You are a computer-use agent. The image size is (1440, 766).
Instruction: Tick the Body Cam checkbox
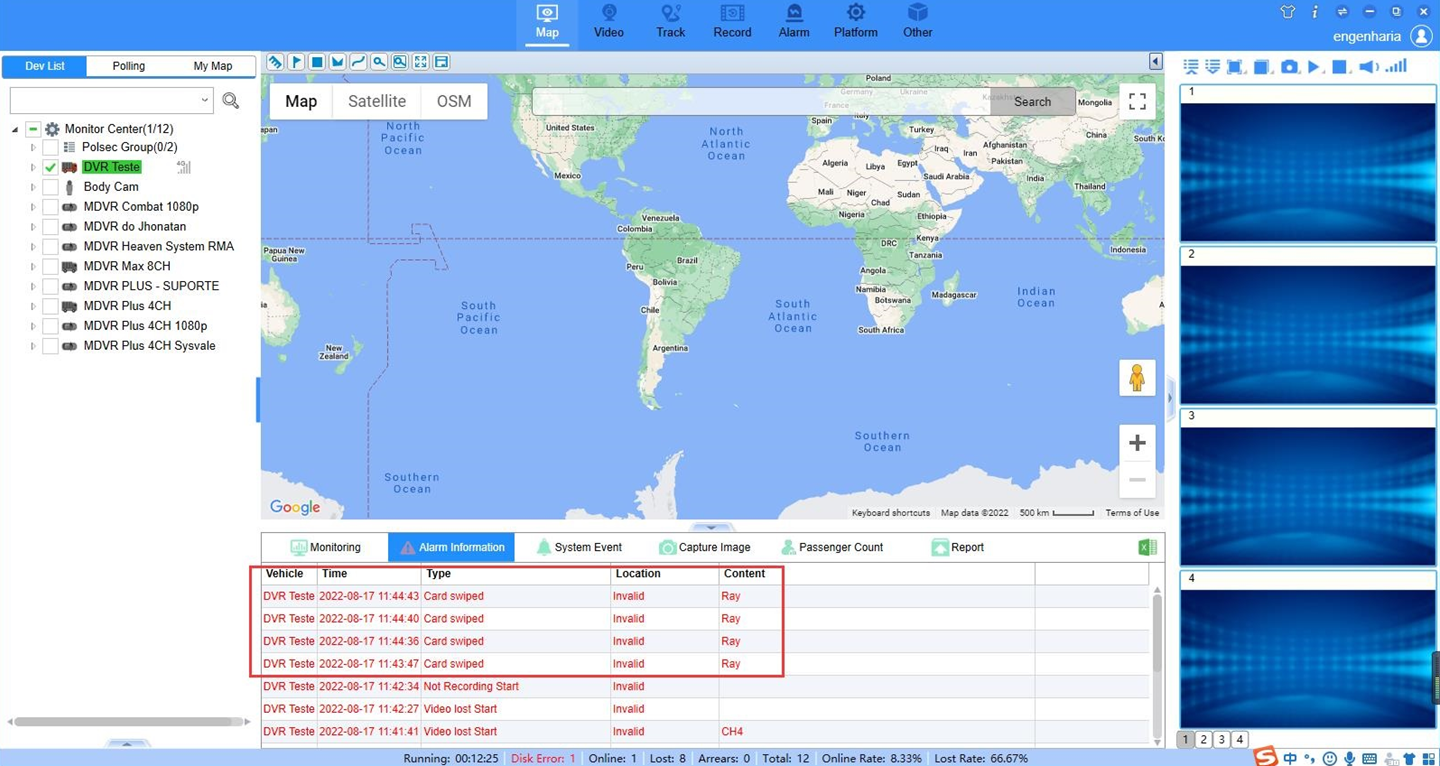[x=50, y=187]
